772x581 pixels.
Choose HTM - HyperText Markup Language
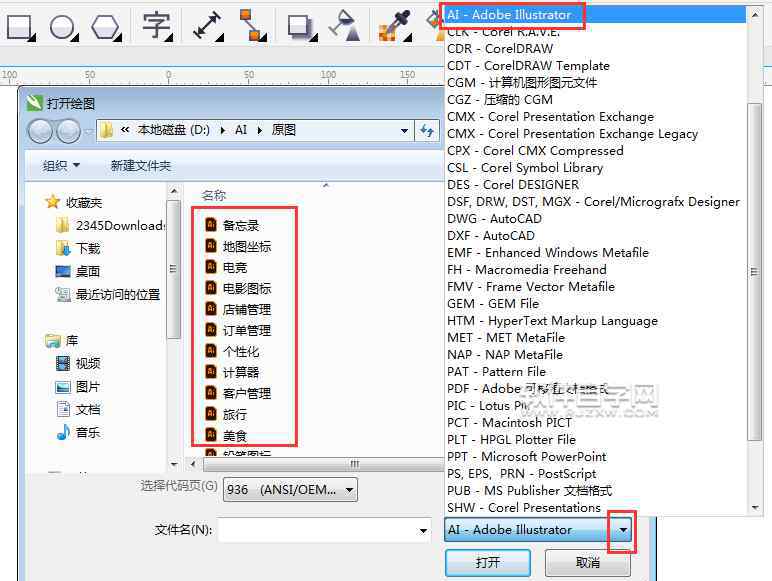pos(596,321)
